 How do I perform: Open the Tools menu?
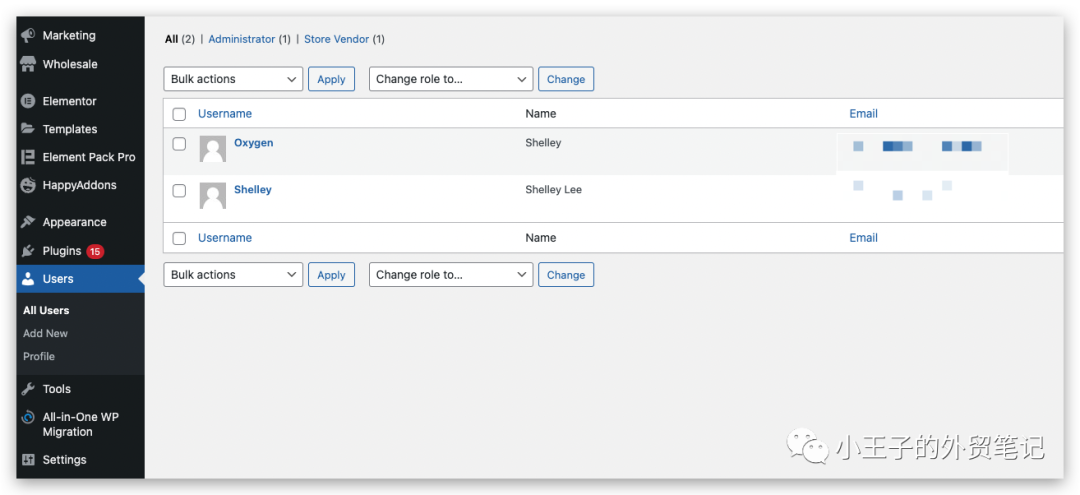tap(56, 389)
